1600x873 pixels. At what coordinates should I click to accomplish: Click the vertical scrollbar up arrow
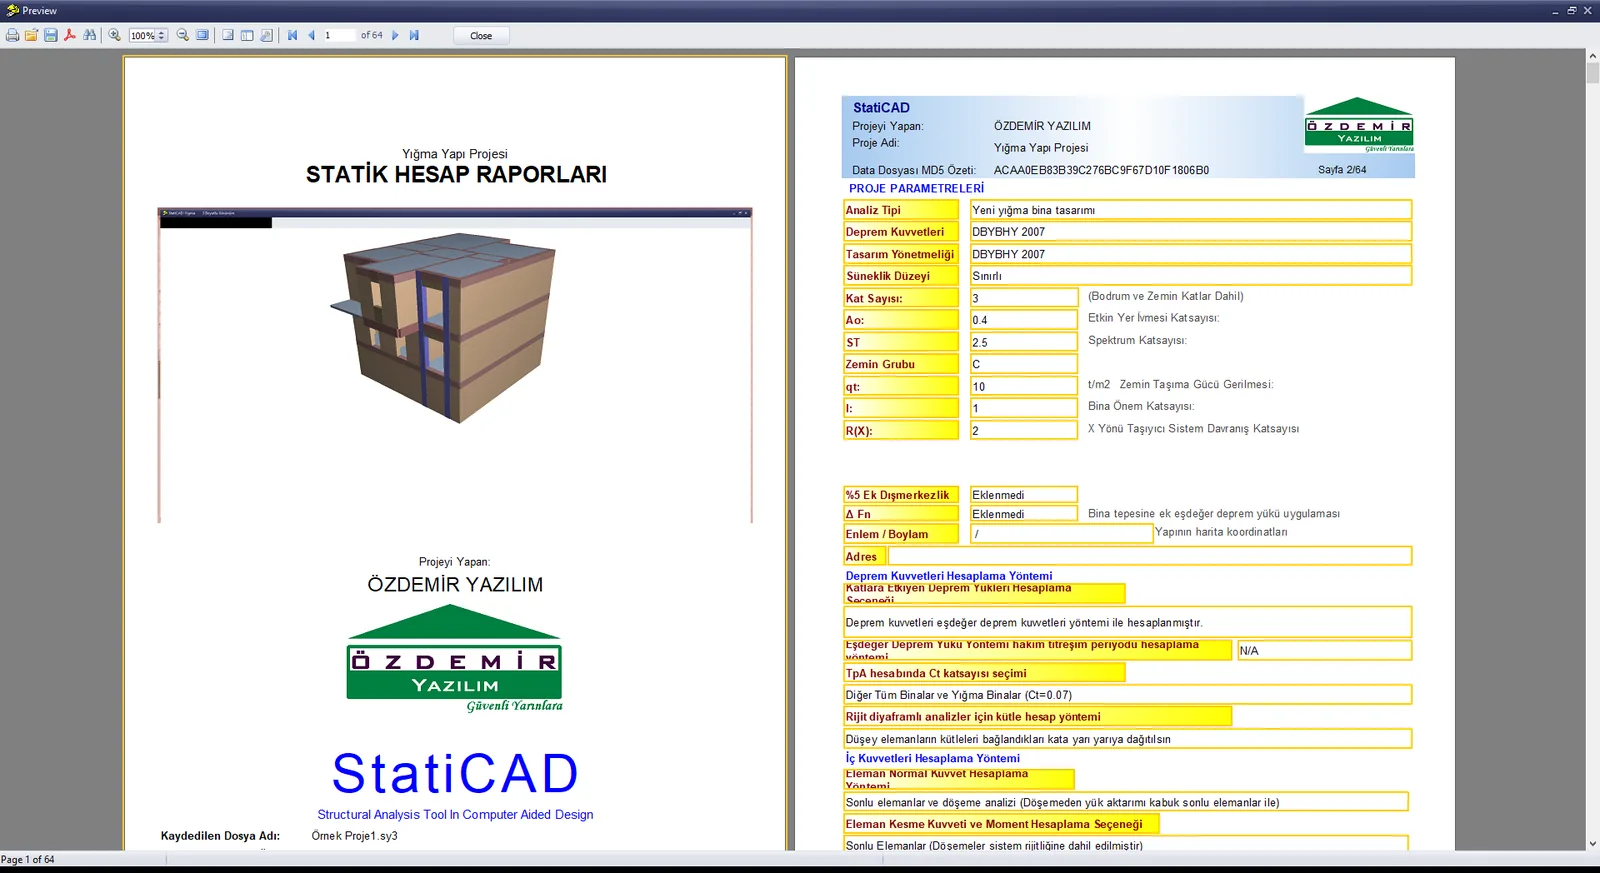1592,56
